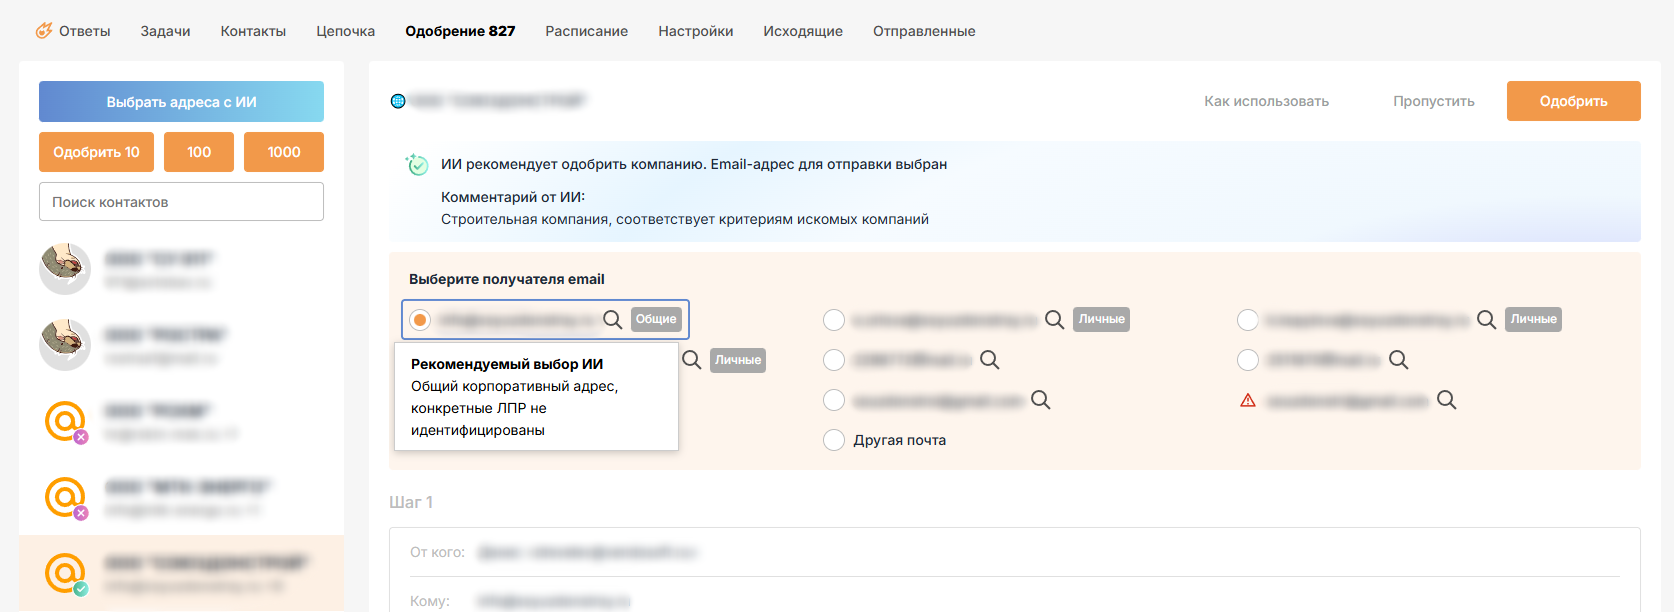Click the Ответы logo icon in navigation
1674x612 pixels.
click(x=44, y=31)
